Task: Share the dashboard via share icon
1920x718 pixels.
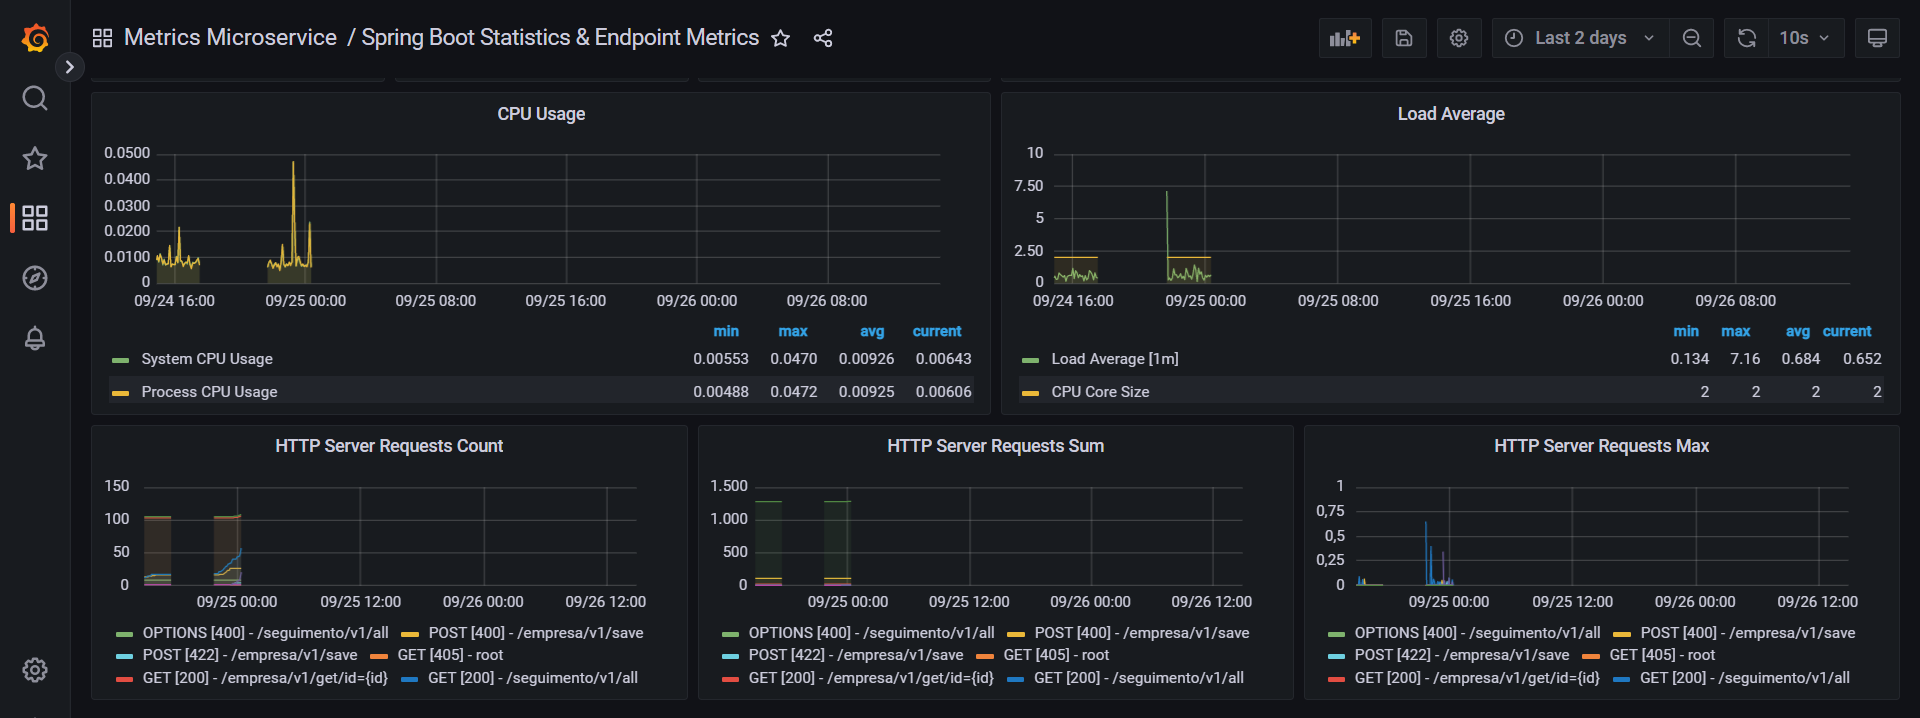Action: coord(823,38)
